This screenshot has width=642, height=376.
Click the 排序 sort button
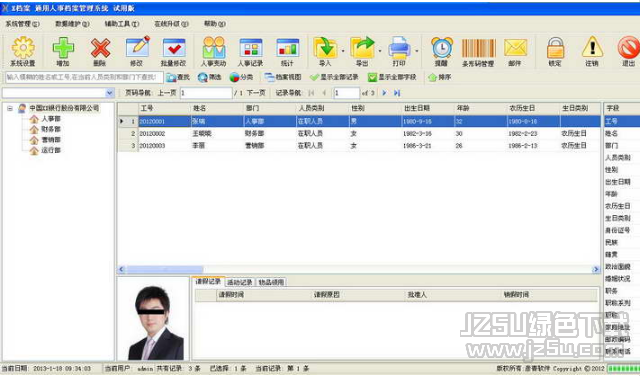[x=439, y=77]
